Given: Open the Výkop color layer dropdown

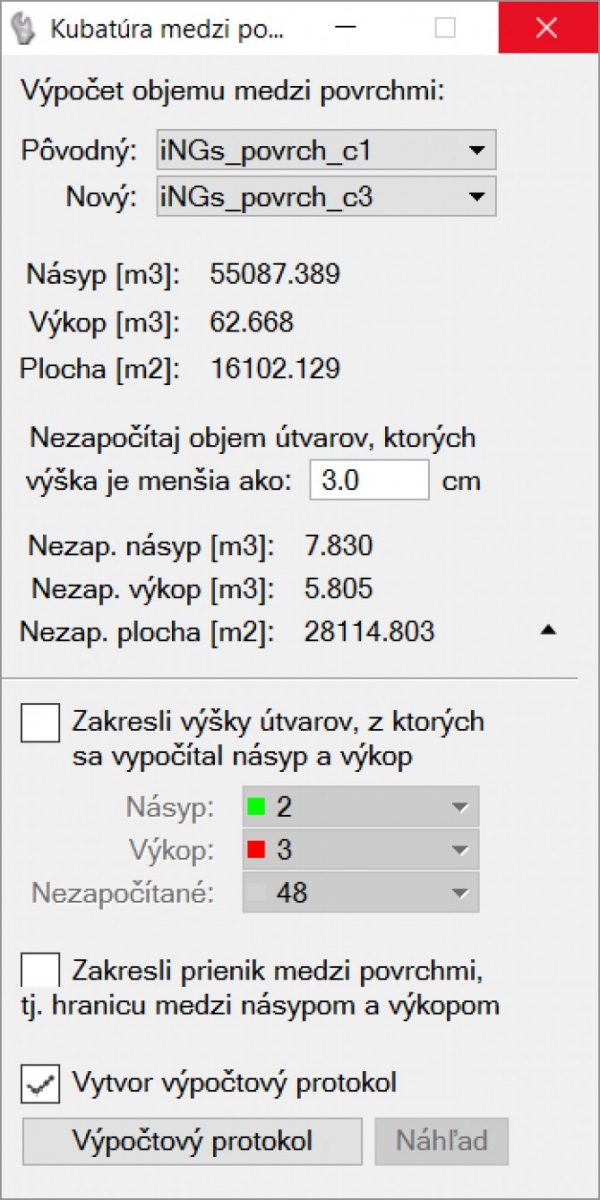Looking at the screenshot, I should pos(361,850).
